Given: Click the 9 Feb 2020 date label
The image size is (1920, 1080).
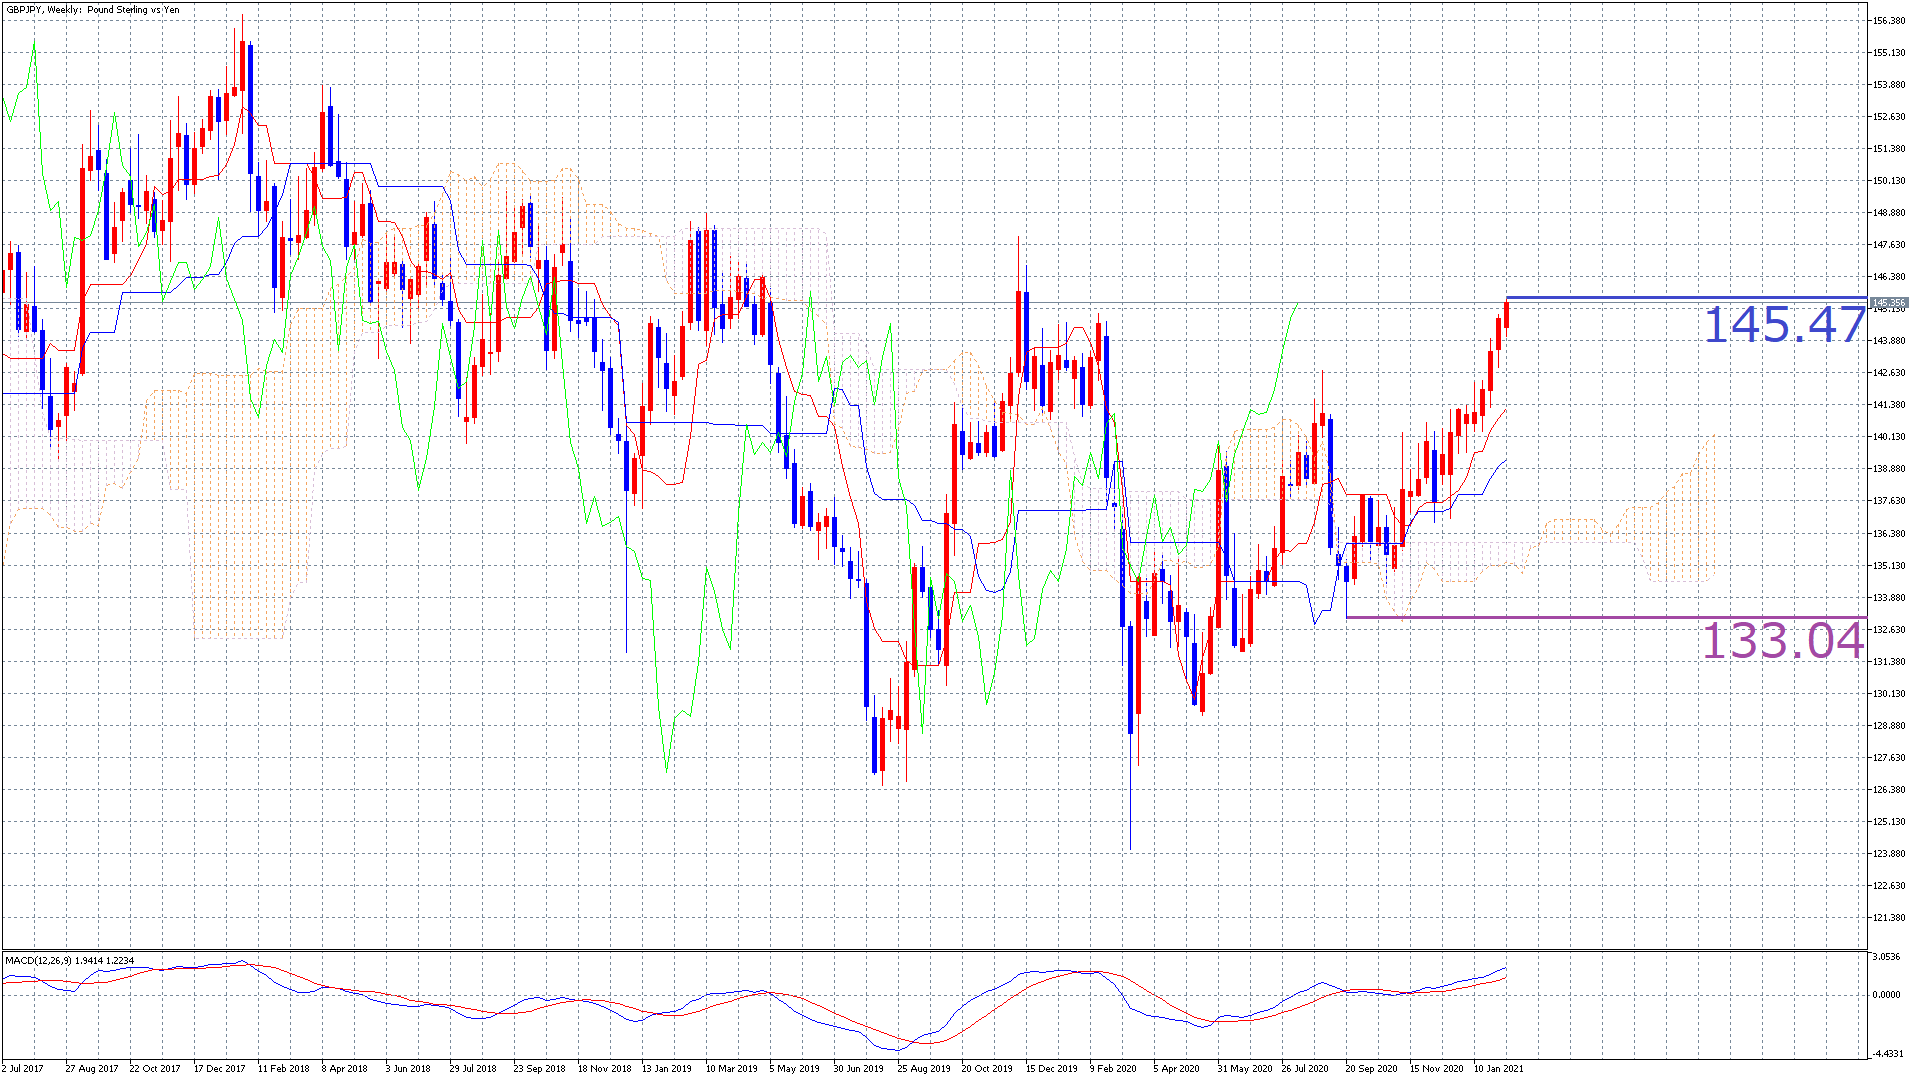Looking at the screenshot, I should tap(1113, 1068).
